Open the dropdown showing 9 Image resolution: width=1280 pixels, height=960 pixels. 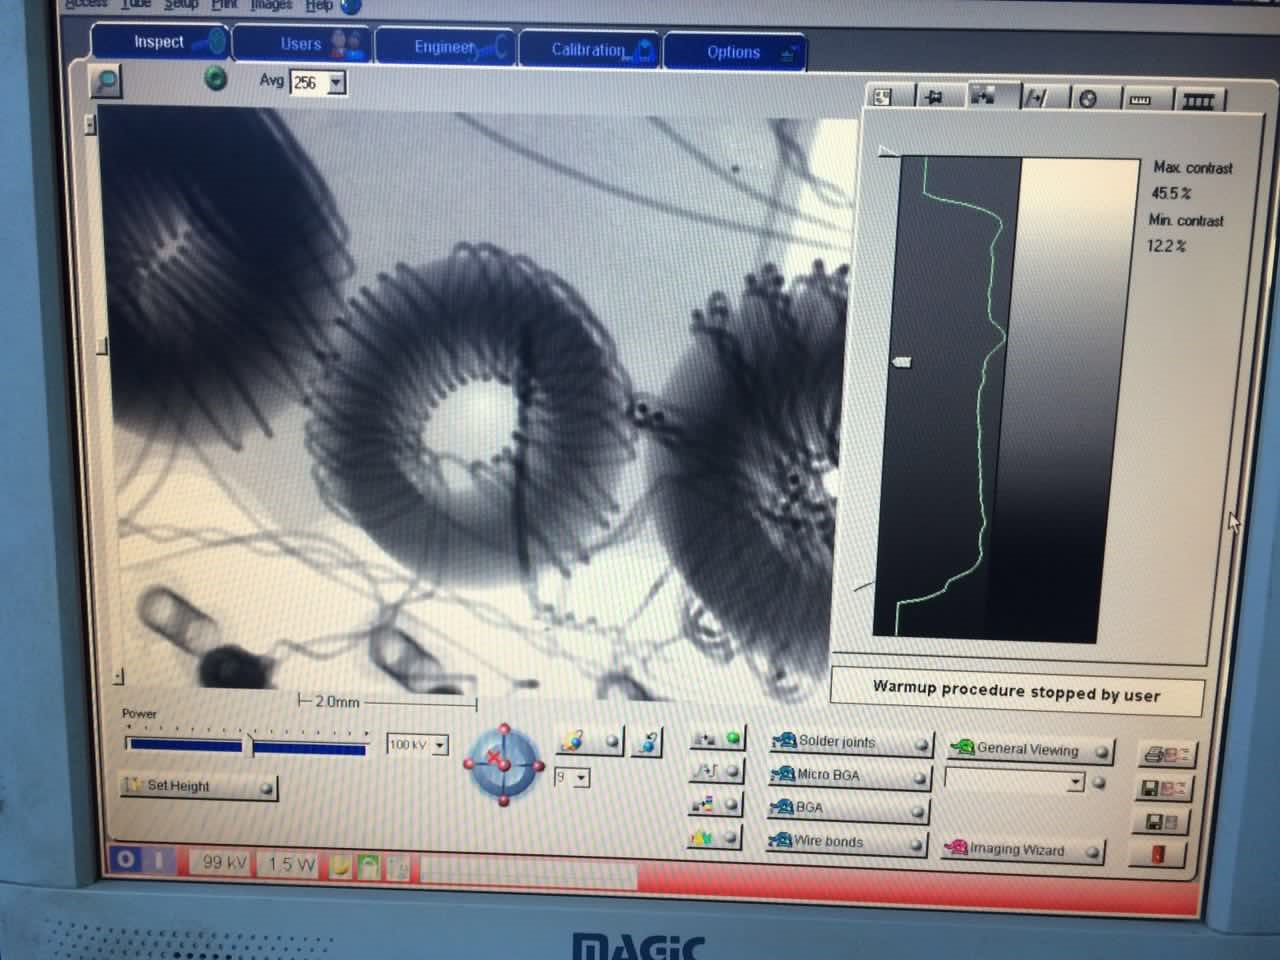click(582, 778)
